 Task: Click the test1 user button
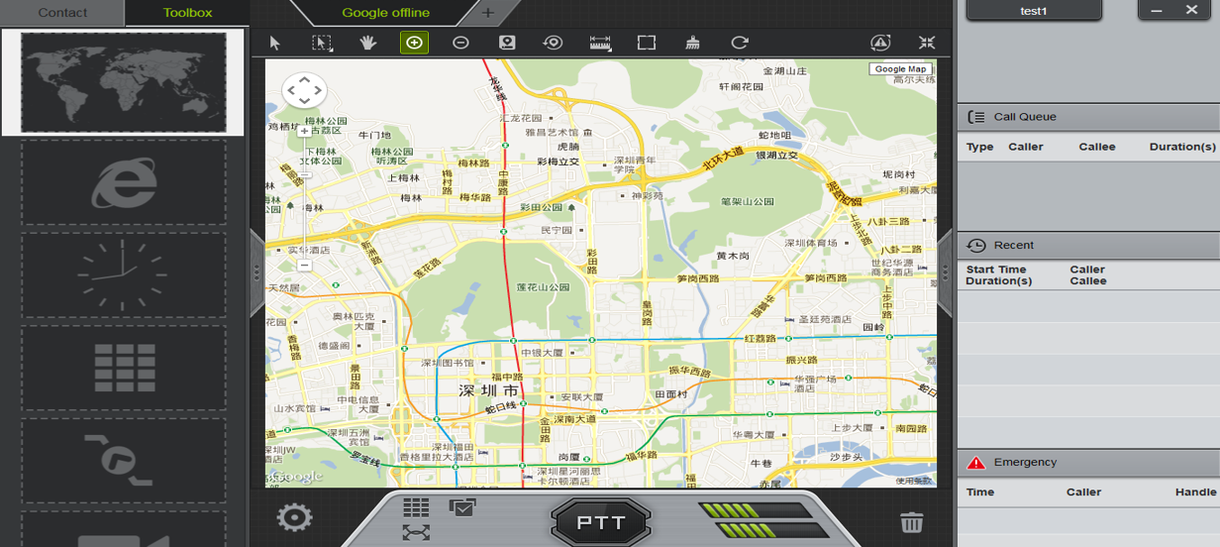pyautogui.click(x=1033, y=10)
